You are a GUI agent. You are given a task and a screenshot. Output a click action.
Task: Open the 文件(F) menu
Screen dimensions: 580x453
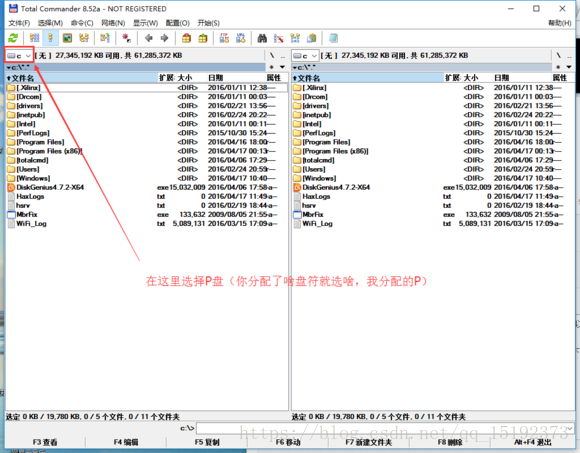pos(19,23)
